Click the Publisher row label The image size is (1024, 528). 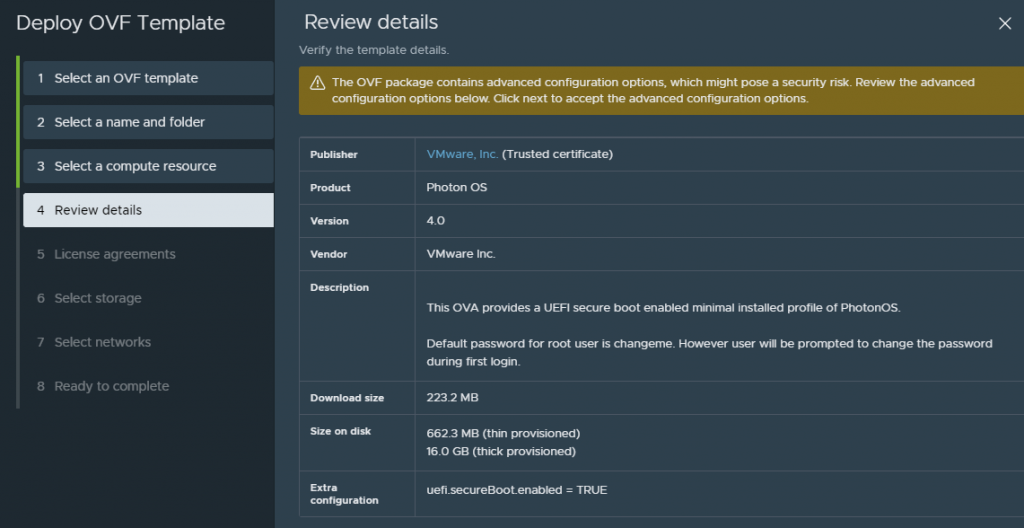pyautogui.click(x=334, y=155)
